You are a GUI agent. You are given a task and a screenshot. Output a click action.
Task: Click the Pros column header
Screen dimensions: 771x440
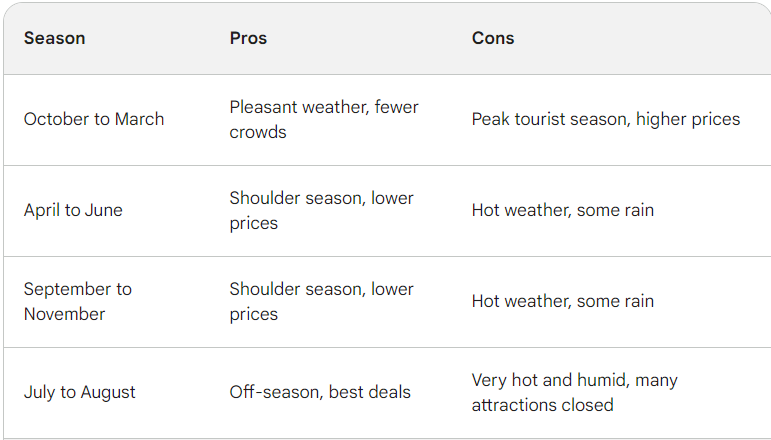pyautogui.click(x=248, y=38)
